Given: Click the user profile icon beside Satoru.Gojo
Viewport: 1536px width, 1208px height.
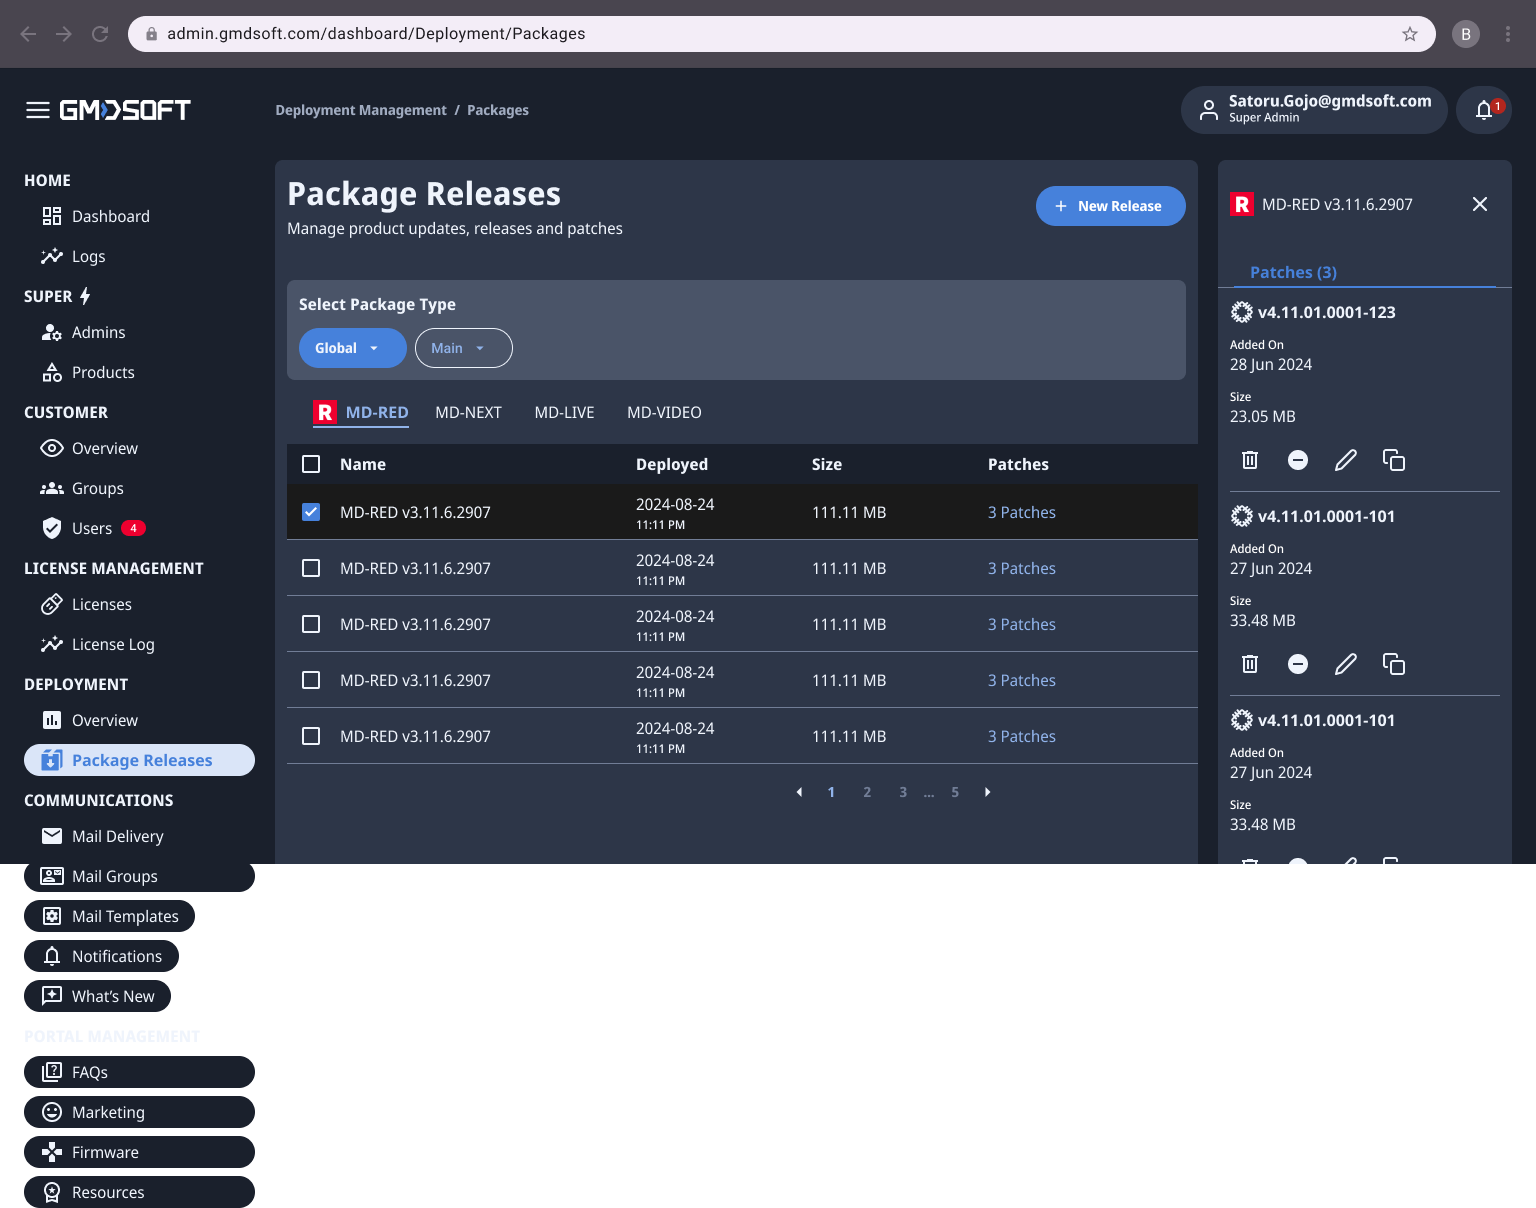Looking at the screenshot, I should coord(1209,109).
